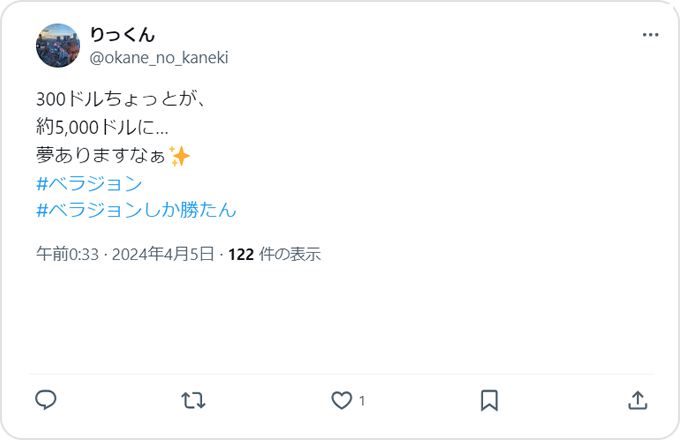Image resolution: width=680 pixels, height=440 pixels.
Task: Click the 2024年4月5日 date
Action: pos(163,254)
